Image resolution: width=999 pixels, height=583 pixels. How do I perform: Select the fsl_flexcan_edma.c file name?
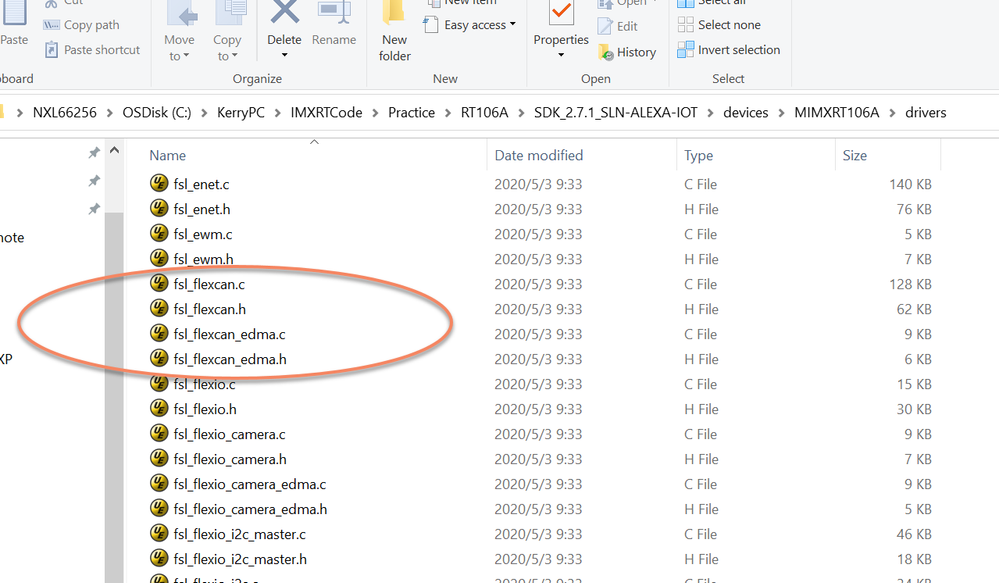tap(229, 334)
